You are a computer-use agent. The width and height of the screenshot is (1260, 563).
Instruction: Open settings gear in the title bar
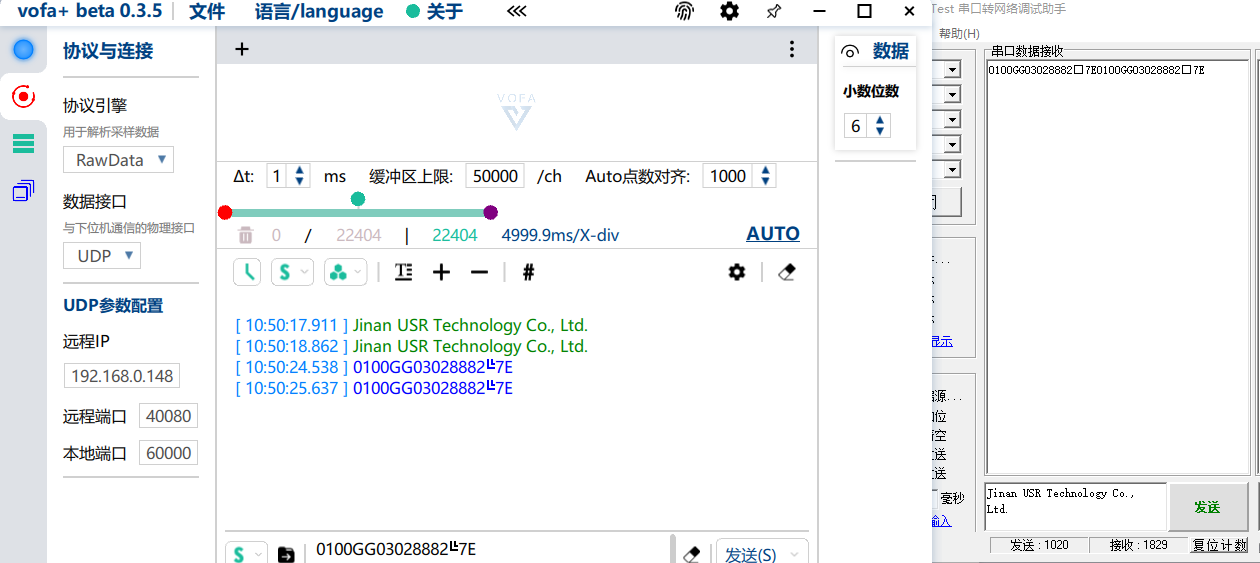730,12
